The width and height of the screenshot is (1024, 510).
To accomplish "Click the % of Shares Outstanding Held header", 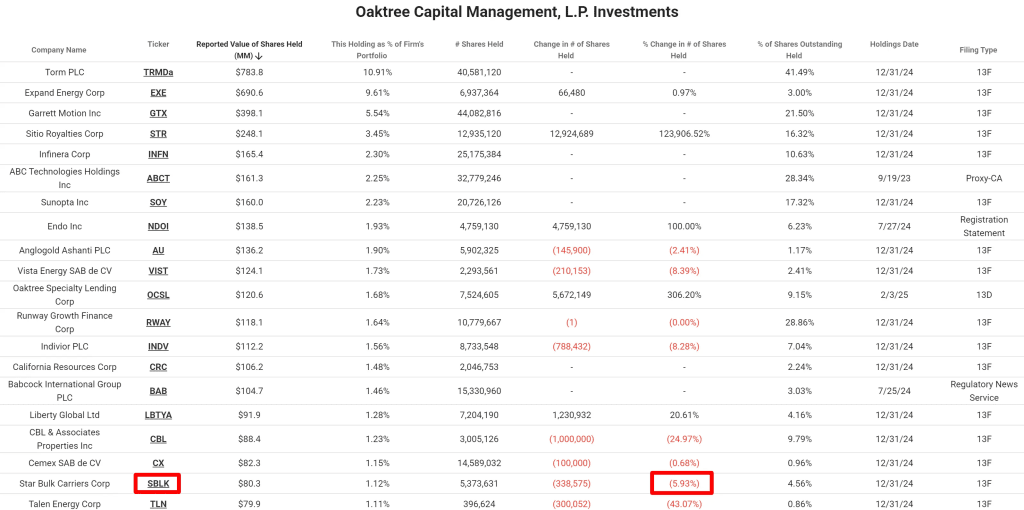I will pyautogui.click(x=799, y=50).
